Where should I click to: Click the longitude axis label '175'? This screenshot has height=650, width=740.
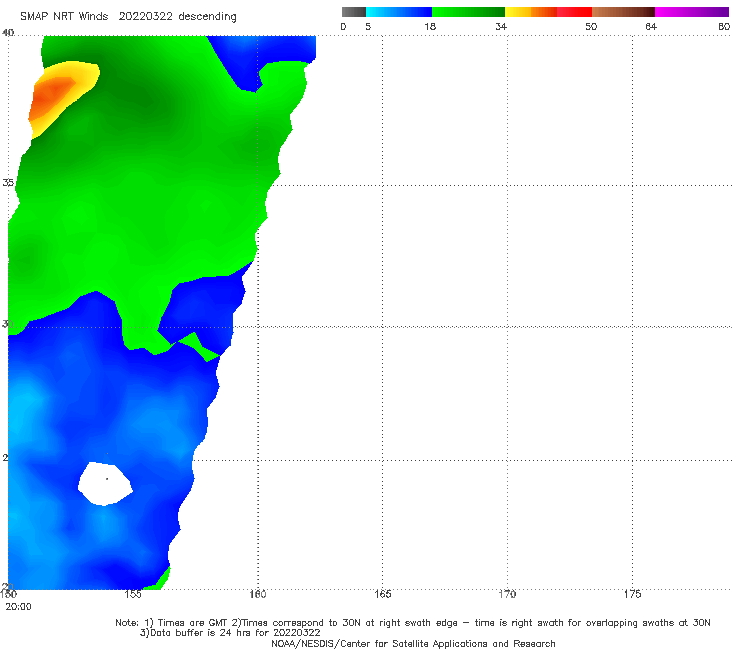[x=632, y=594]
